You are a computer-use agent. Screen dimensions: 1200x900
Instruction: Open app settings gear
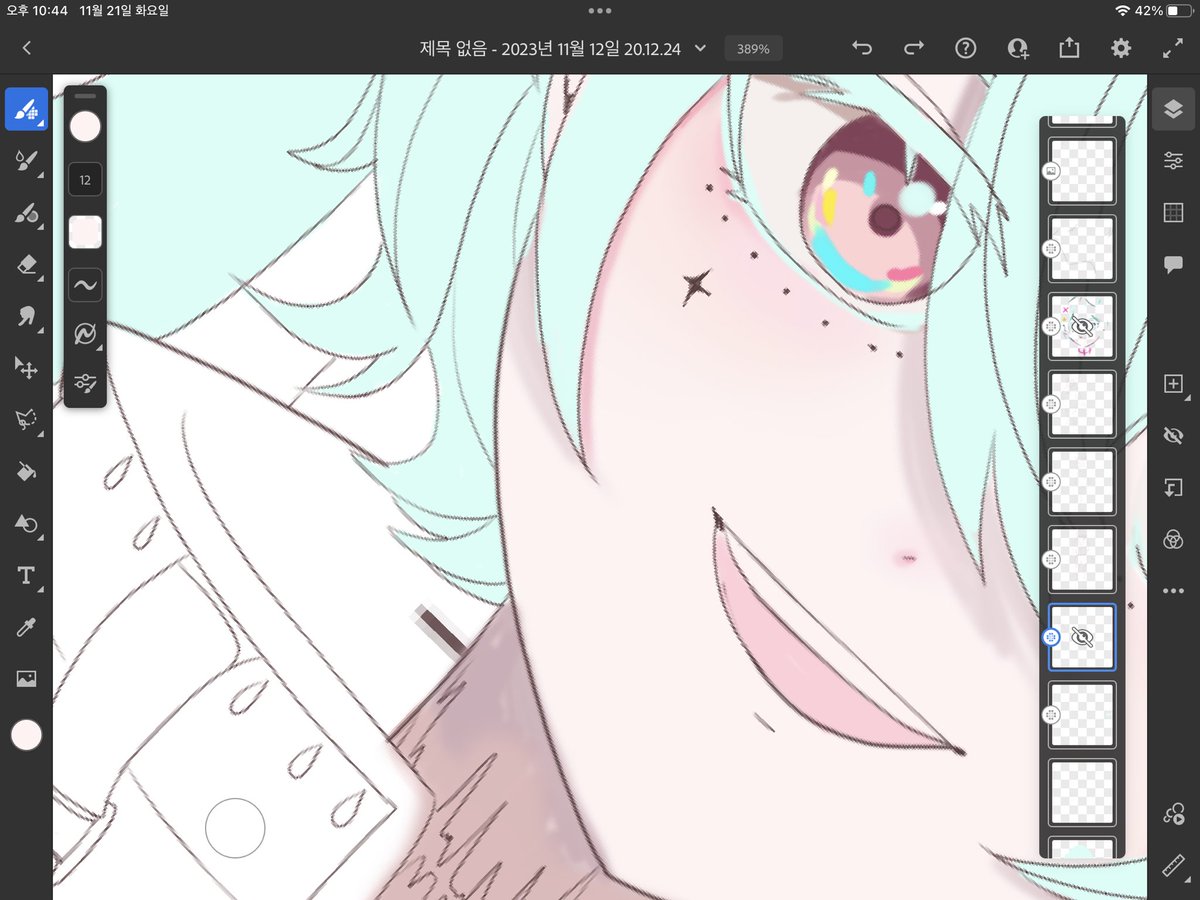tap(1121, 48)
